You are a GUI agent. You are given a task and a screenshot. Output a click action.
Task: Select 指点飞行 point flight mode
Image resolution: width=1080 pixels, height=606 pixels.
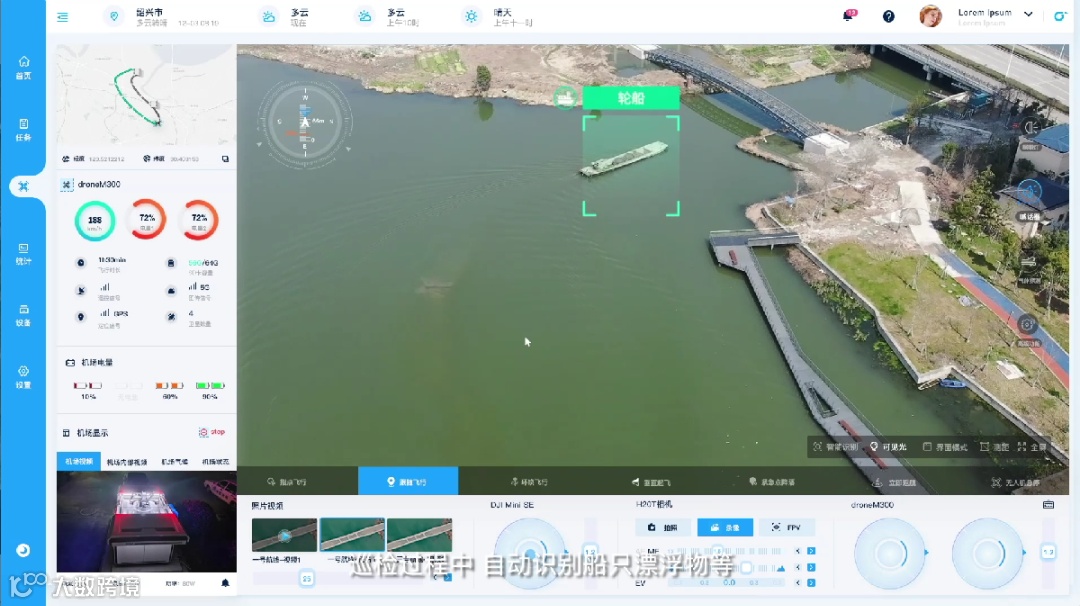[287, 482]
